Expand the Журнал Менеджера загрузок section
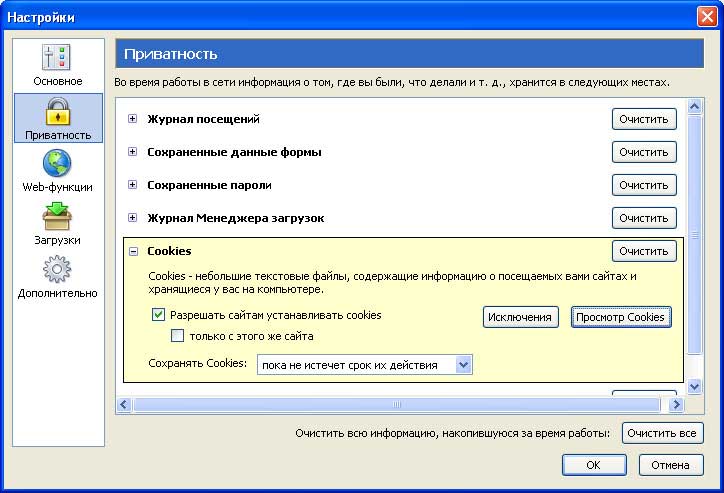Screen dimensions: 724x493 (x=133, y=218)
